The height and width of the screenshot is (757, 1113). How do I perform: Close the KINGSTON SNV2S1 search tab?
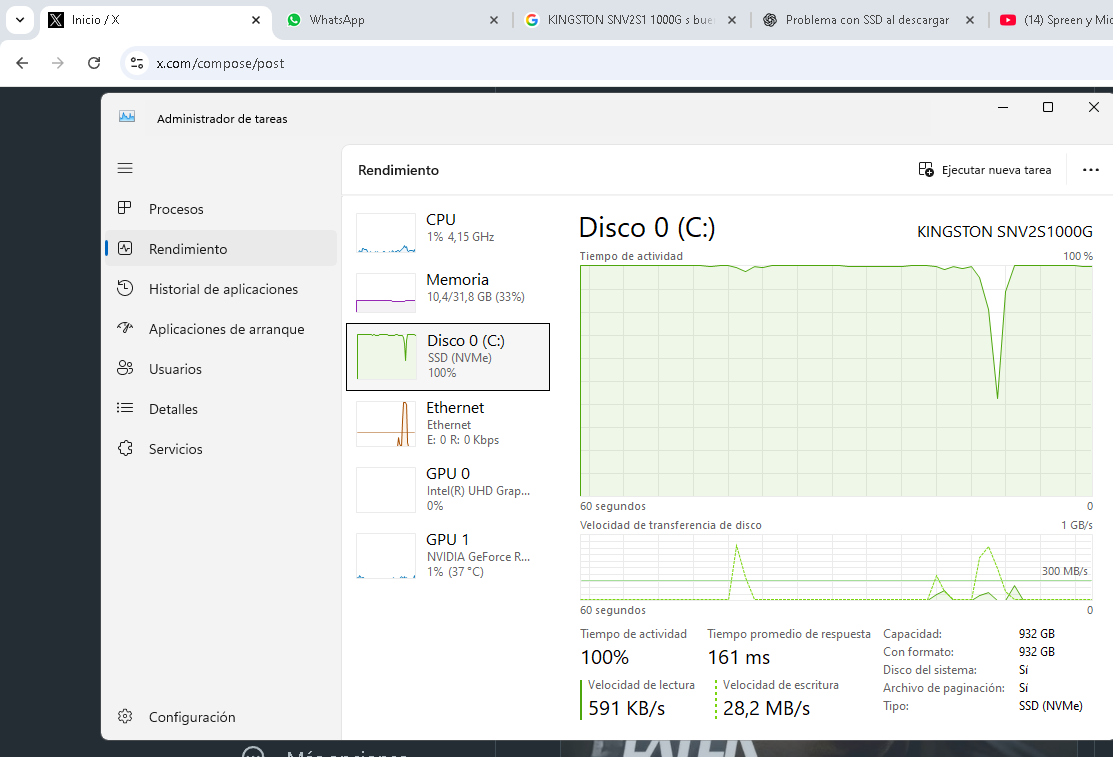(732, 20)
